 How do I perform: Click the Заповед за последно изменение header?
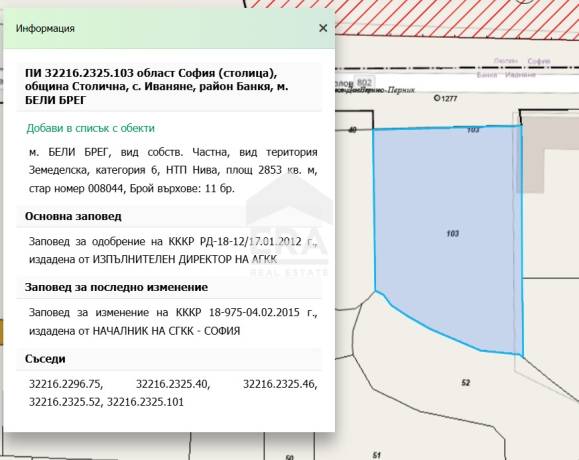coord(116,287)
